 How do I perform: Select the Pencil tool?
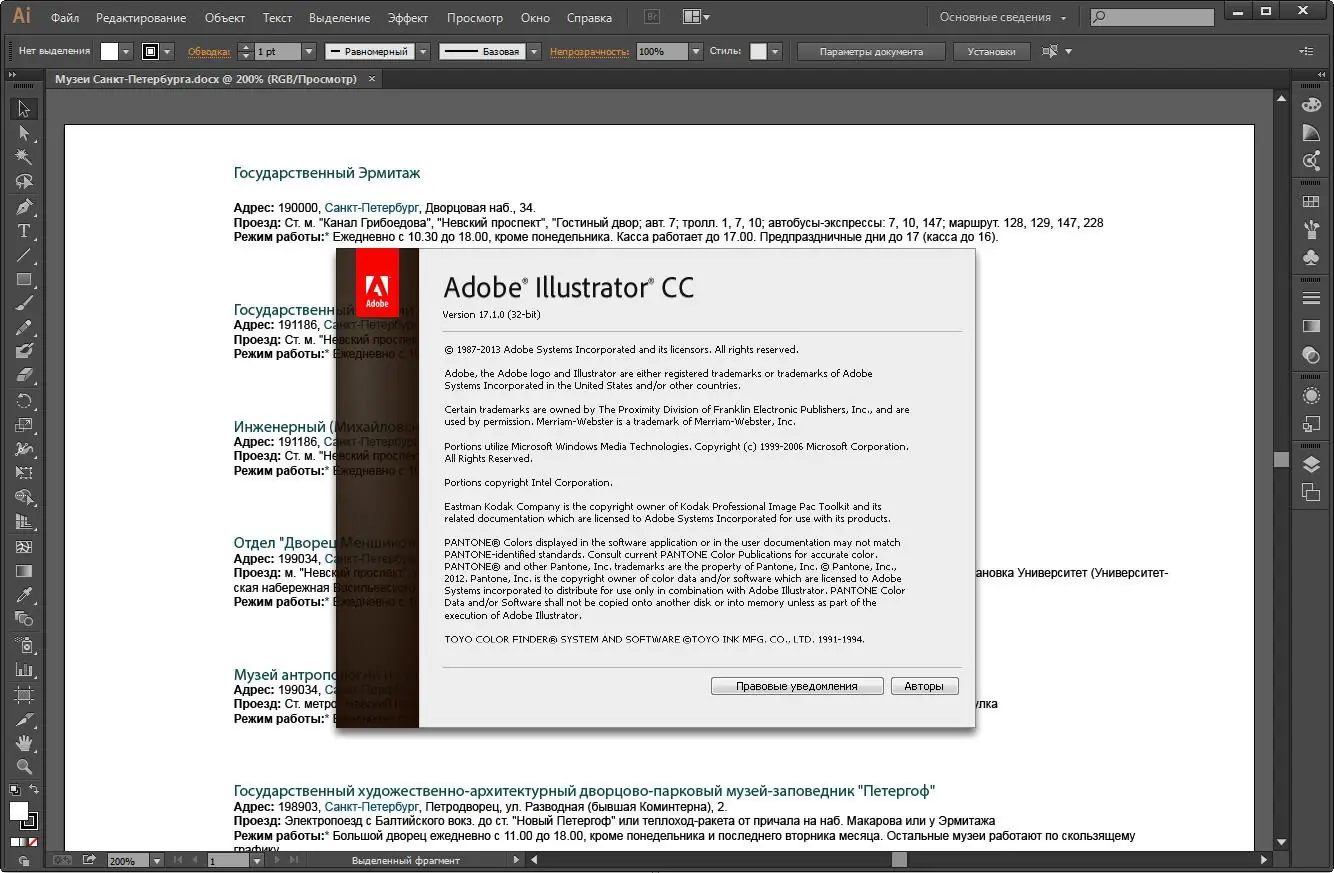point(24,327)
